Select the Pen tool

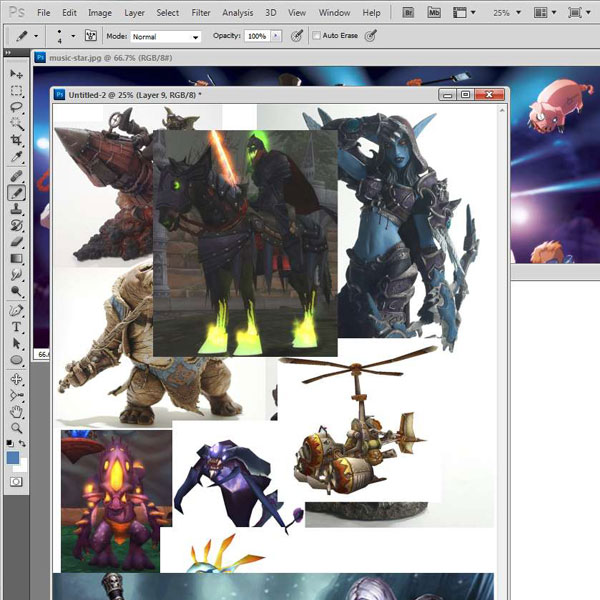click(16, 310)
